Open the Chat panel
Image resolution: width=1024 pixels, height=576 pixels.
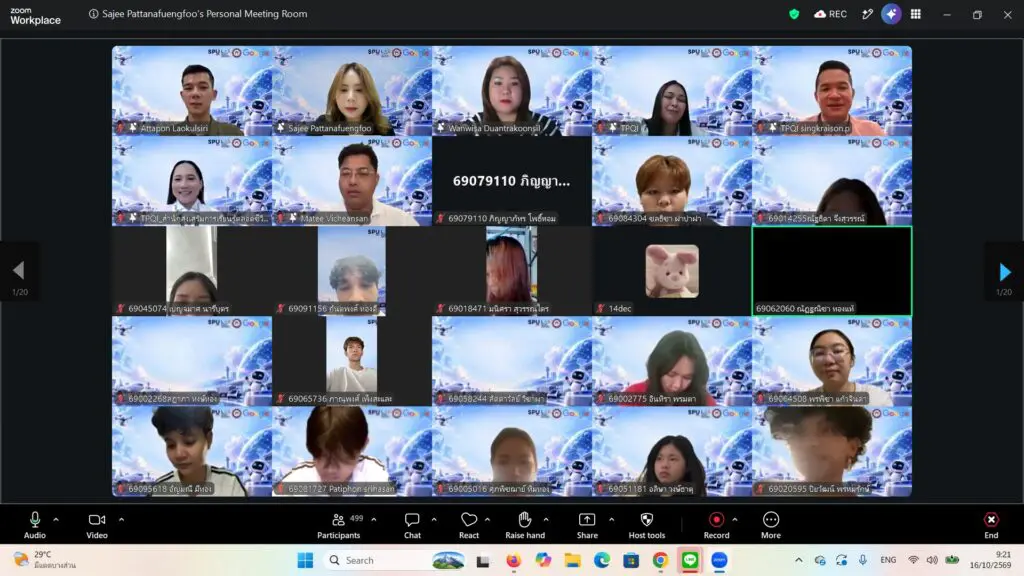point(412,526)
